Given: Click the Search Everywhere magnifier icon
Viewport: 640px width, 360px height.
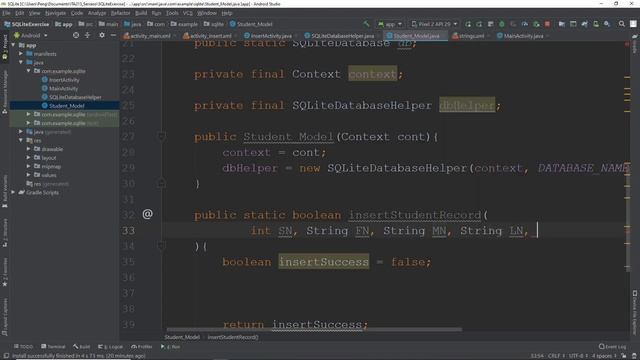Looking at the screenshot, I should tap(621, 24).
